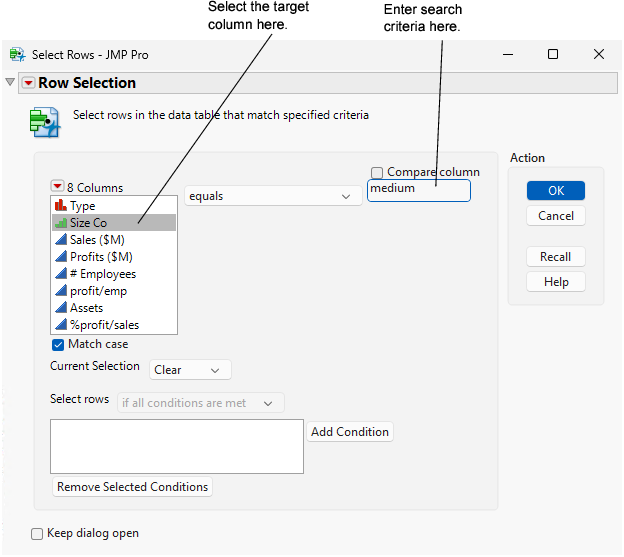The image size is (624, 557).
Task: Click the large row selection illustration icon
Action: coord(45,122)
